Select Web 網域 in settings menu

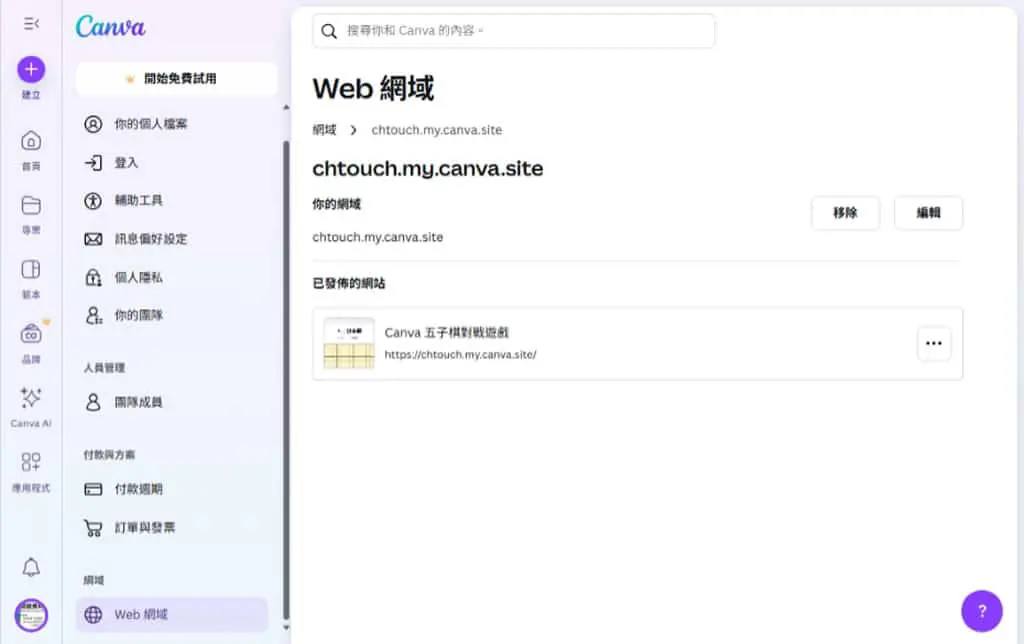coord(172,615)
